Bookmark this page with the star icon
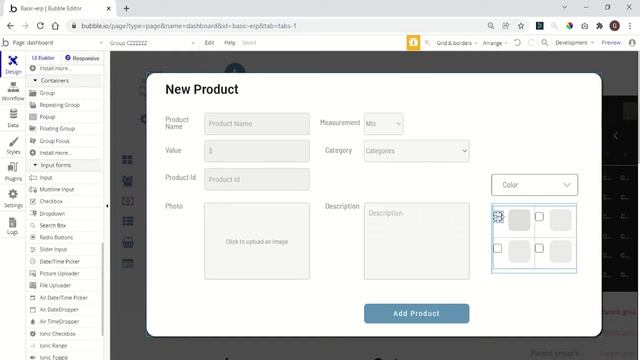Image resolution: width=640 pixels, height=360 pixels. [x=521, y=26]
